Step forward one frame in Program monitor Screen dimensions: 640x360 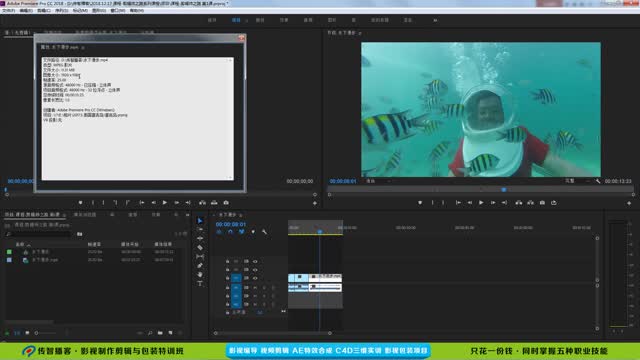click(x=493, y=202)
